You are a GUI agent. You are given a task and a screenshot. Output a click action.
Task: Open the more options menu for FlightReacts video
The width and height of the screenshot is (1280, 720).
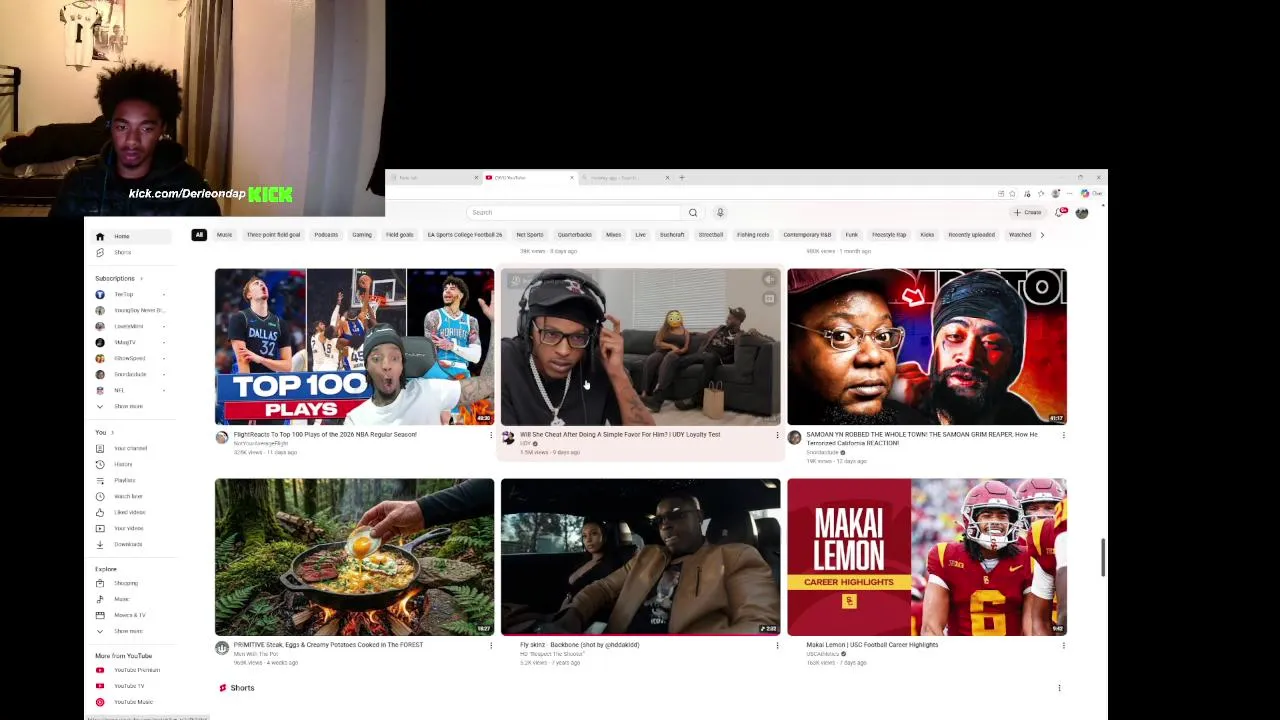point(491,435)
